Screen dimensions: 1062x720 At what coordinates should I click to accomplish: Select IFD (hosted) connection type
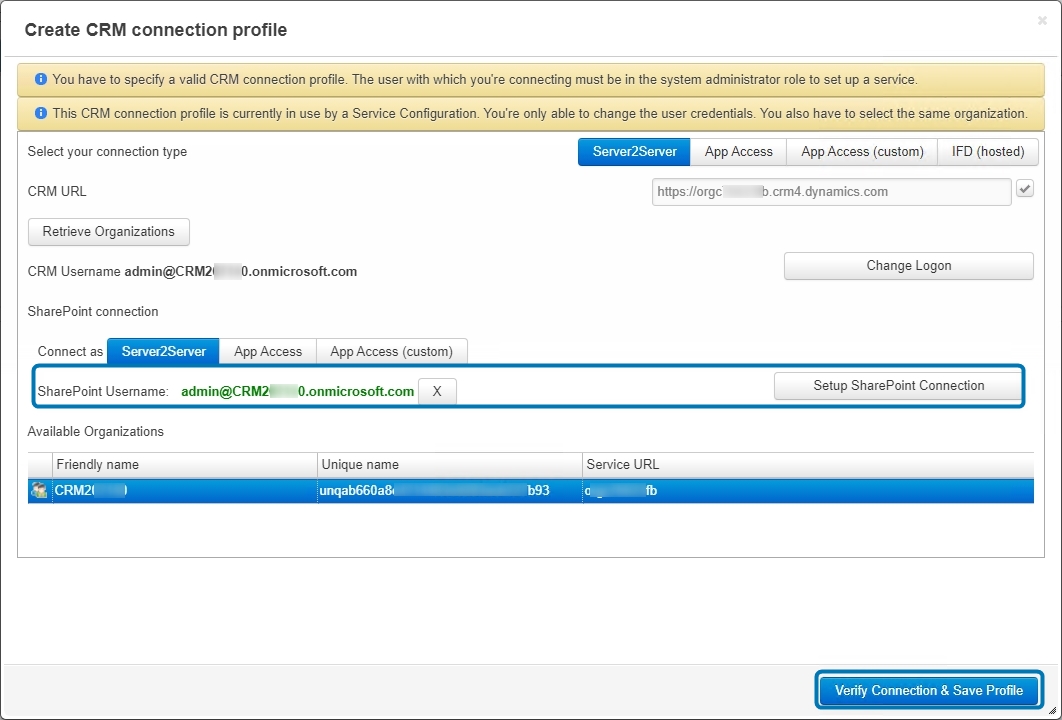coord(987,152)
